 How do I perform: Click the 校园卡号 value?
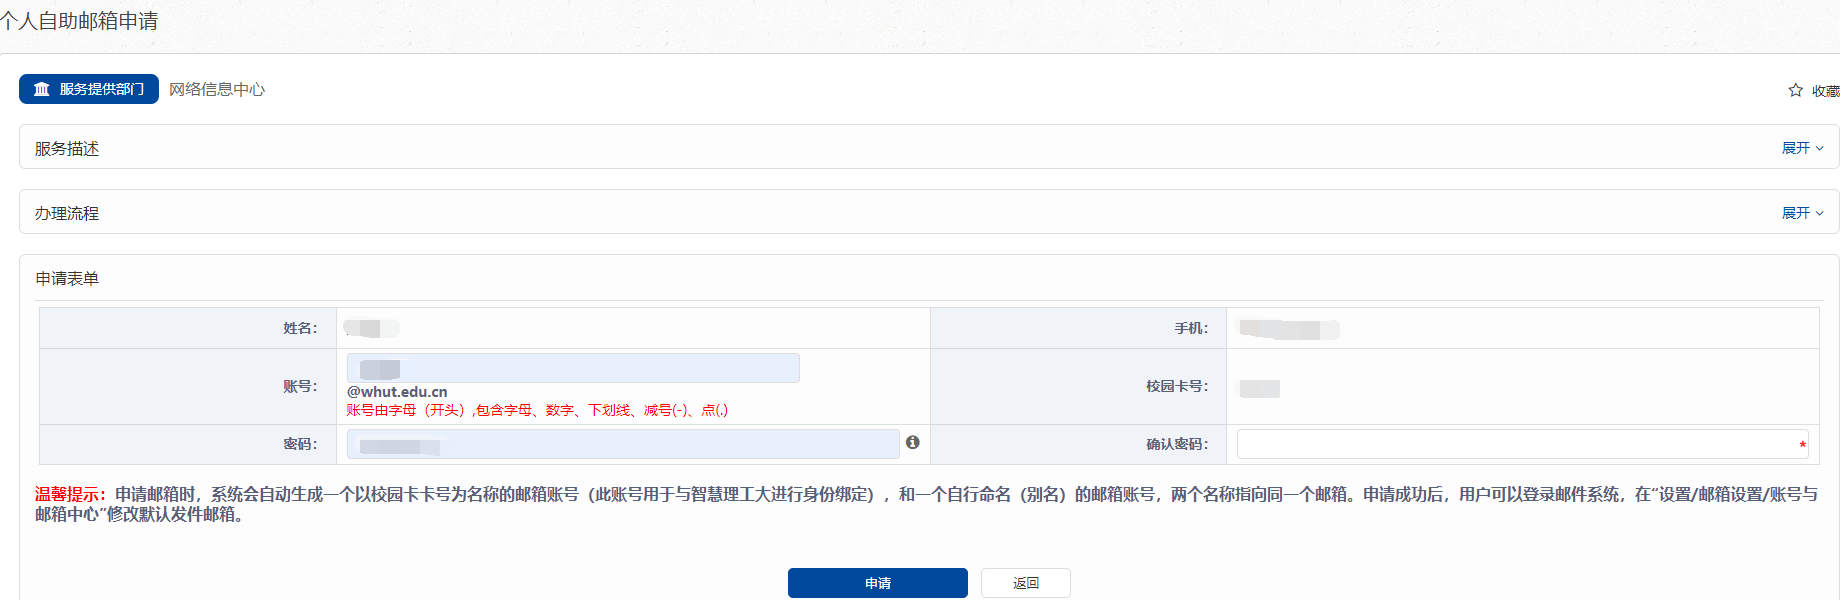click(x=1259, y=388)
